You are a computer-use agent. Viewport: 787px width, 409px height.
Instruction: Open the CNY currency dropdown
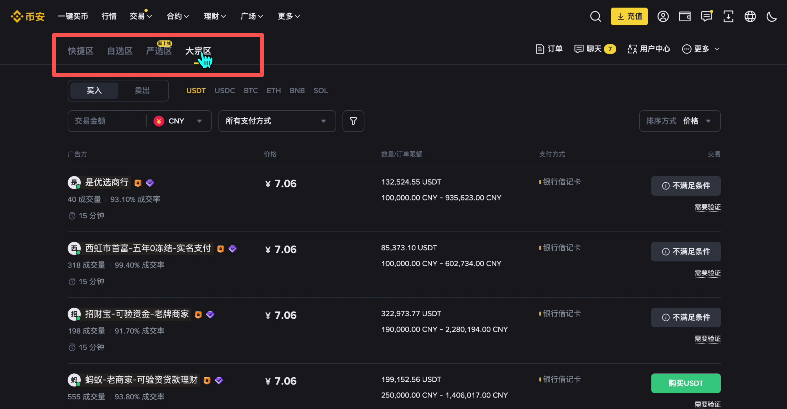181,121
